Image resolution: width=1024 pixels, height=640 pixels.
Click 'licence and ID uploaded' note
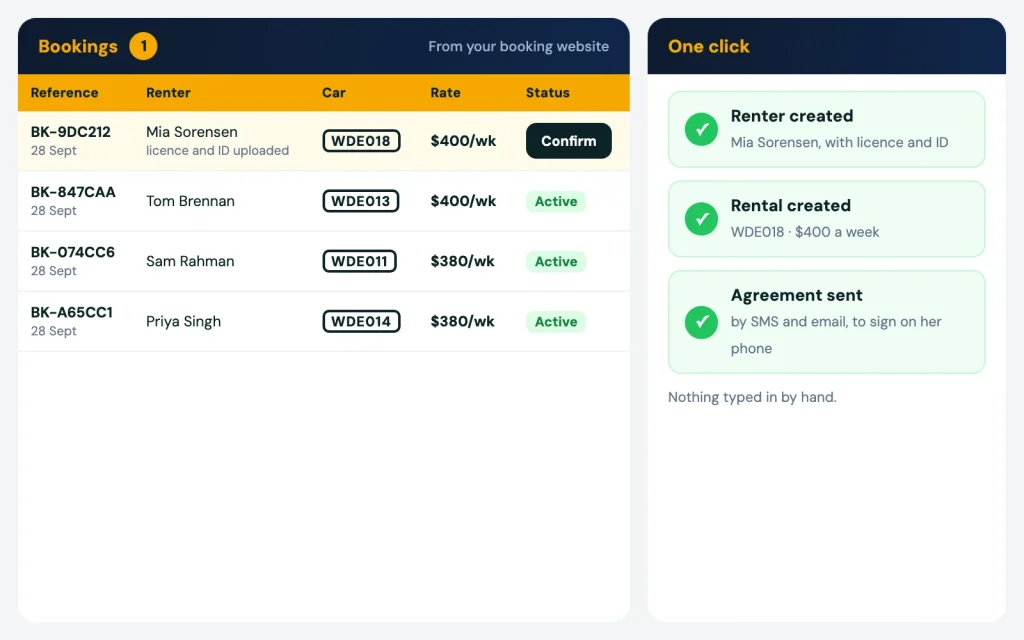point(217,151)
